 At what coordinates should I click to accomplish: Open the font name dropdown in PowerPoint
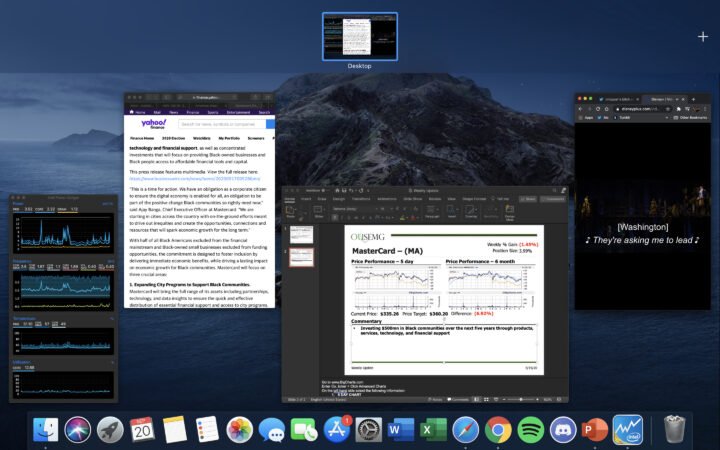tap(355, 208)
